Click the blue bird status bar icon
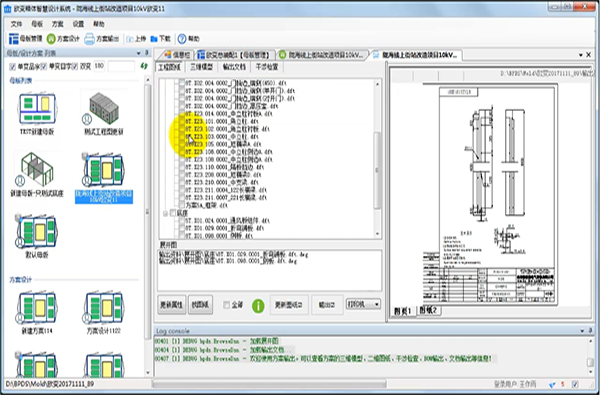Image resolution: width=600 pixels, height=395 pixels. point(552,384)
